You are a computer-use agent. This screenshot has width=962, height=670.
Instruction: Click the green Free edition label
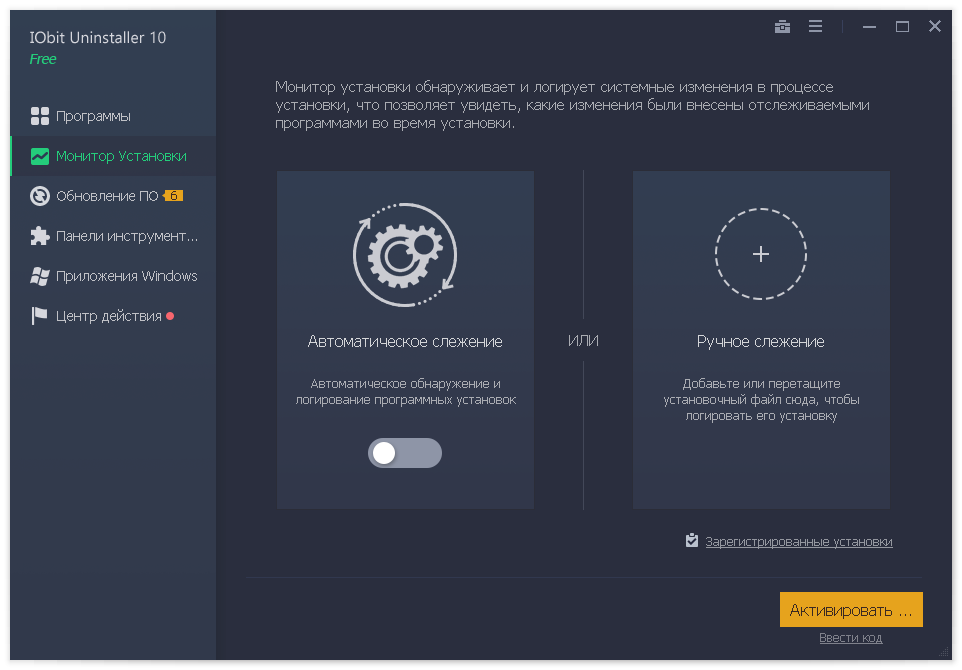tap(43, 59)
